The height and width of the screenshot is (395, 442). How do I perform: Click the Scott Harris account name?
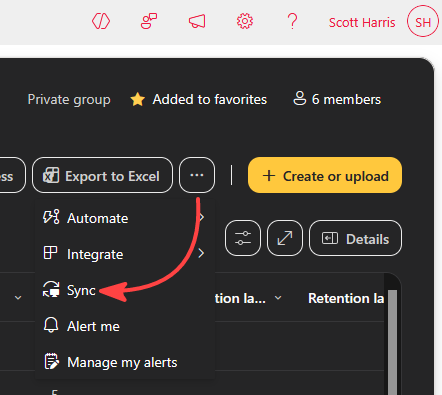click(362, 23)
